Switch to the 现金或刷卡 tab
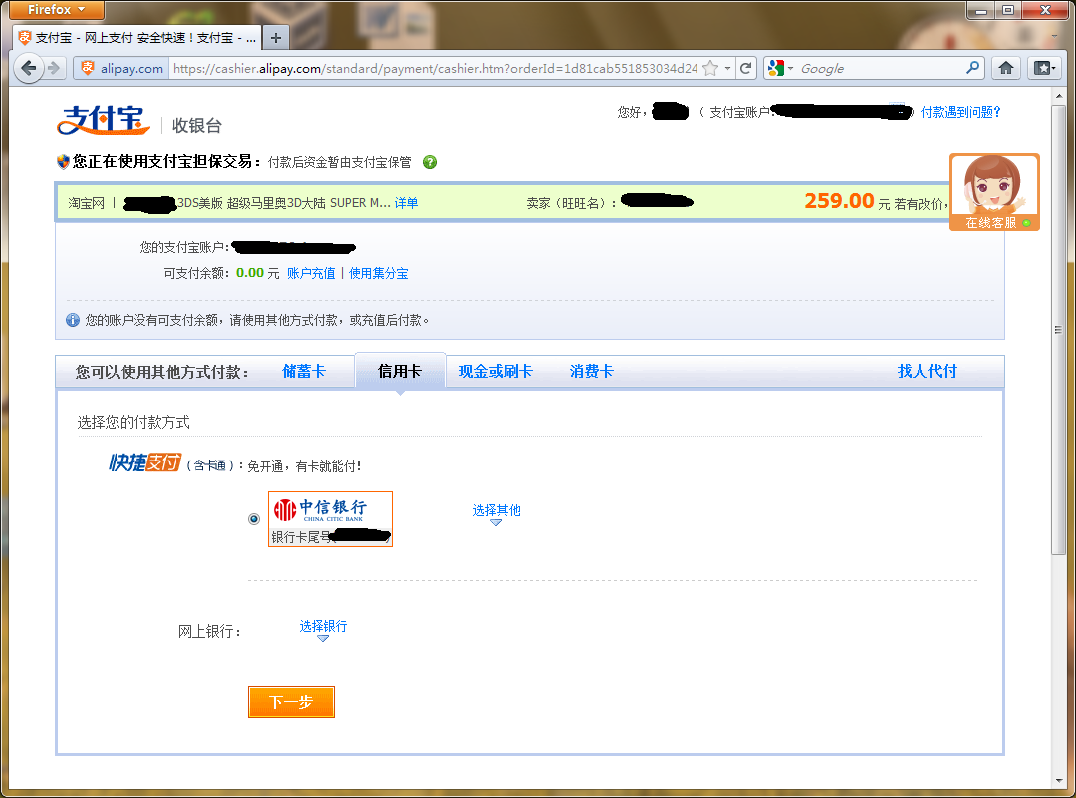Image resolution: width=1076 pixels, height=798 pixels. coord(495,371)
